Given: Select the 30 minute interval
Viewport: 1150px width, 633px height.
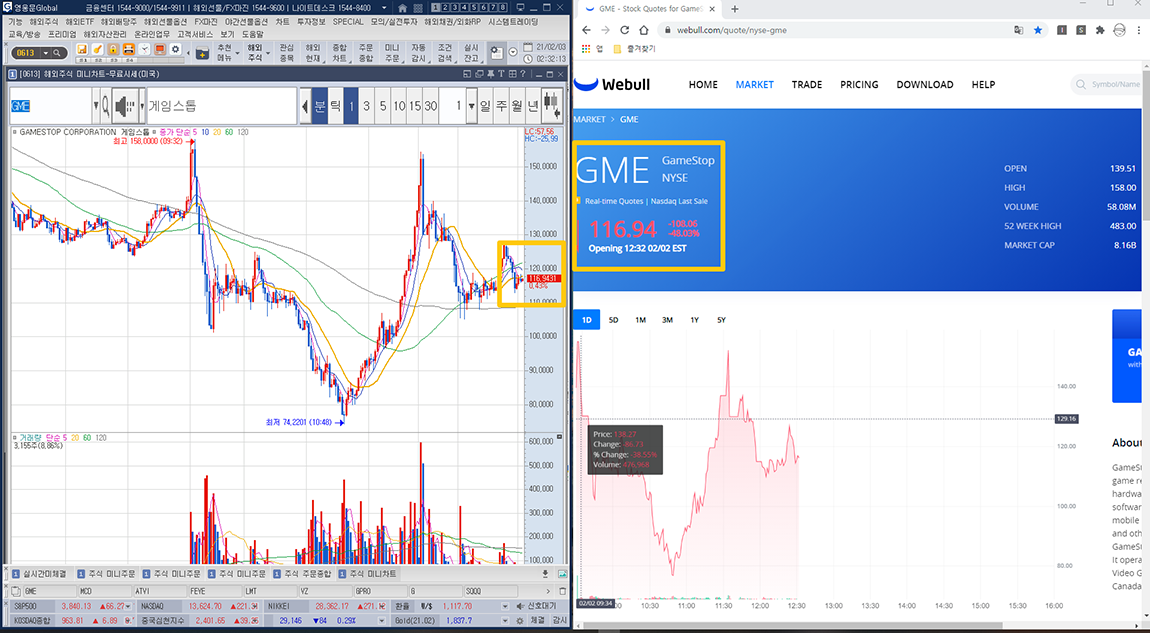Looking at the screenshot, I should coord(431,106).
